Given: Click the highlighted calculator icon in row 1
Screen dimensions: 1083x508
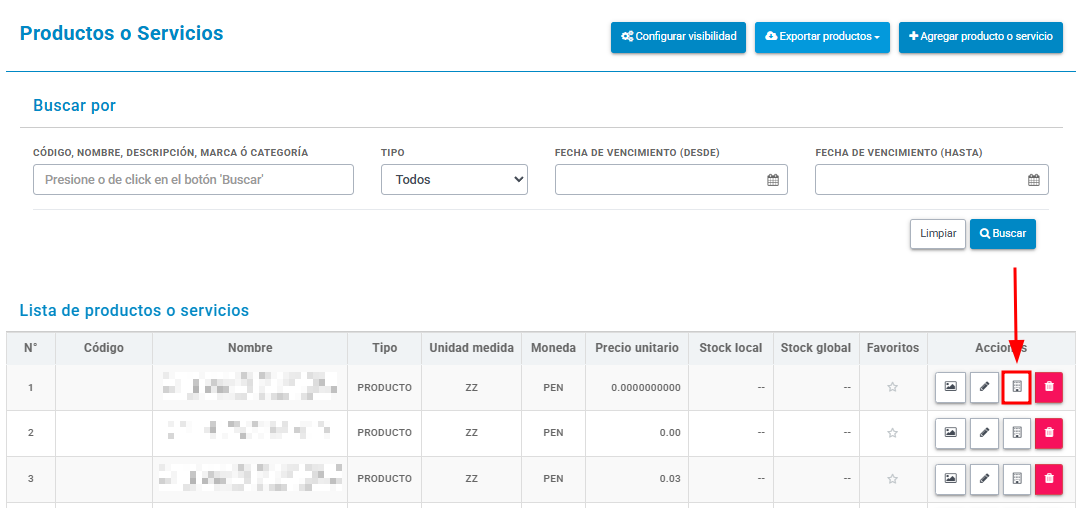Looking at the screenshot, I should (x=1017, y=387).
